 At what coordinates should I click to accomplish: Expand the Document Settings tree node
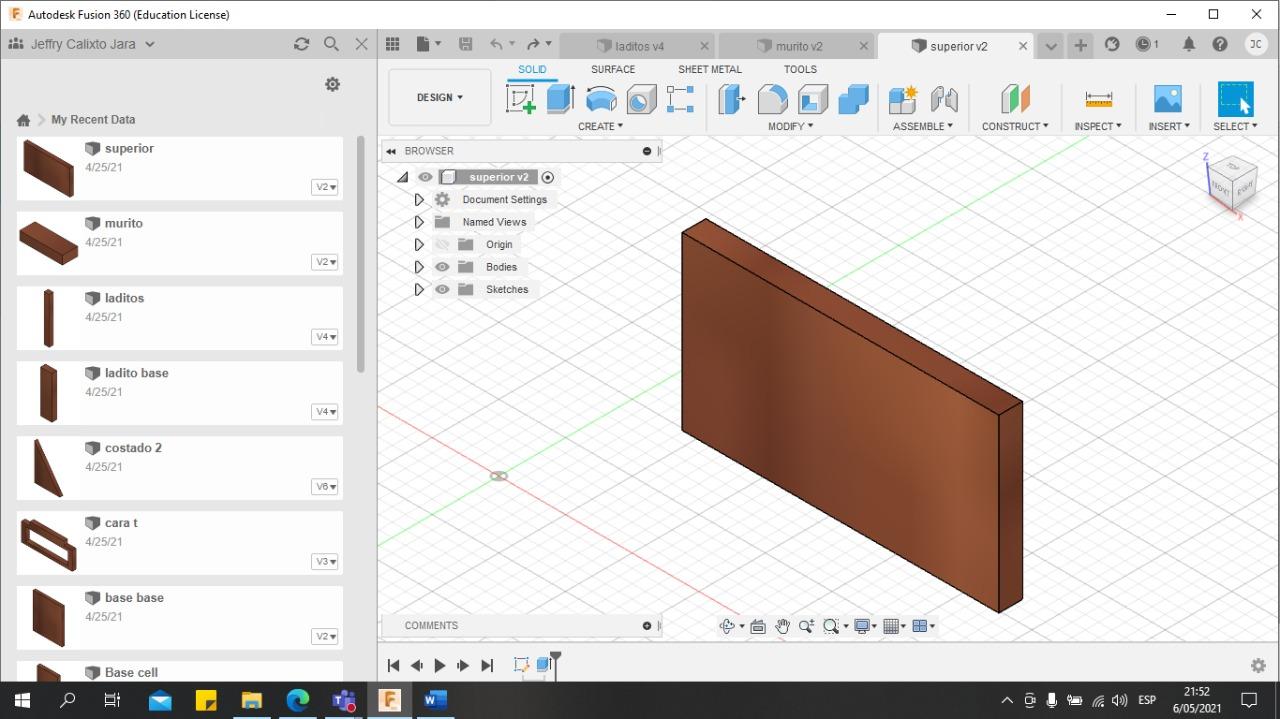[x=419, y=200]
